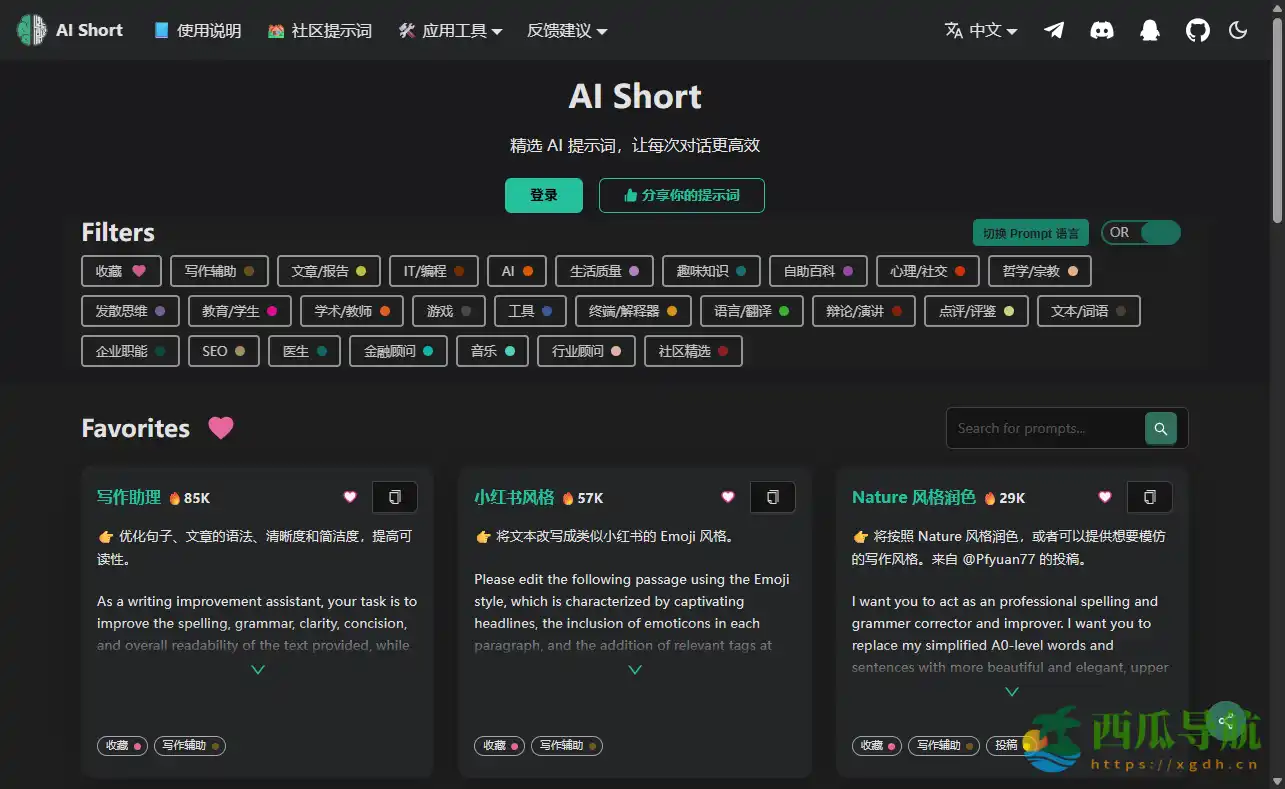Open the 应用工具 dropdown menu
Image resolution: width=1285 pixels, height=789 pixels.
pyautogui.click(x=450, y=30)
